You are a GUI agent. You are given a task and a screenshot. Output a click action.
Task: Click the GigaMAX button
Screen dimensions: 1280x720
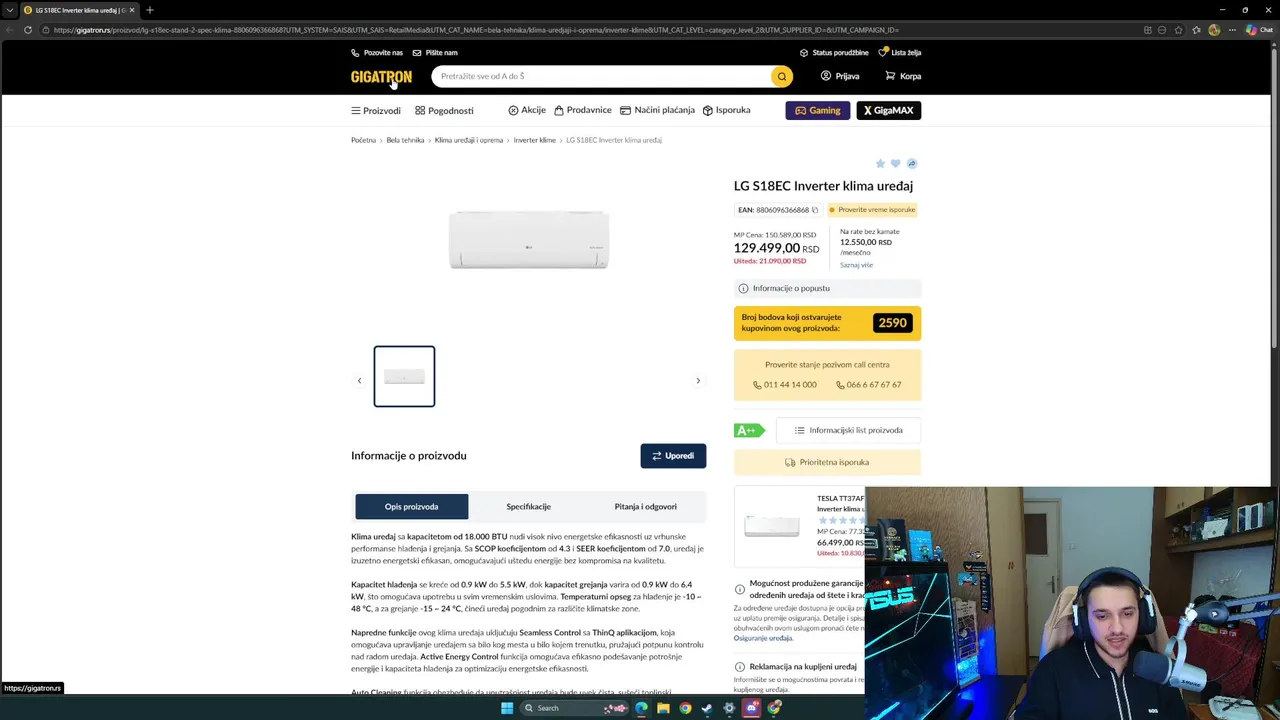889,110
